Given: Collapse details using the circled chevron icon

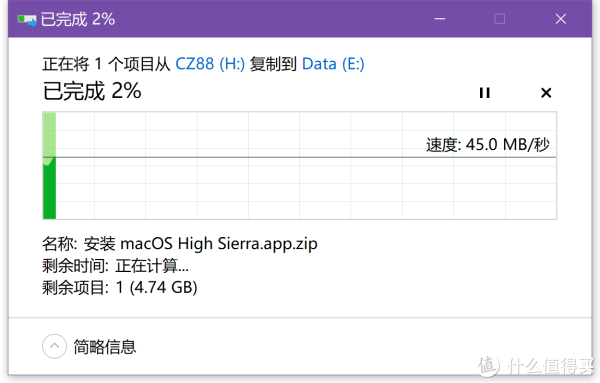Looking at the screenshot, I should (54, 346).
